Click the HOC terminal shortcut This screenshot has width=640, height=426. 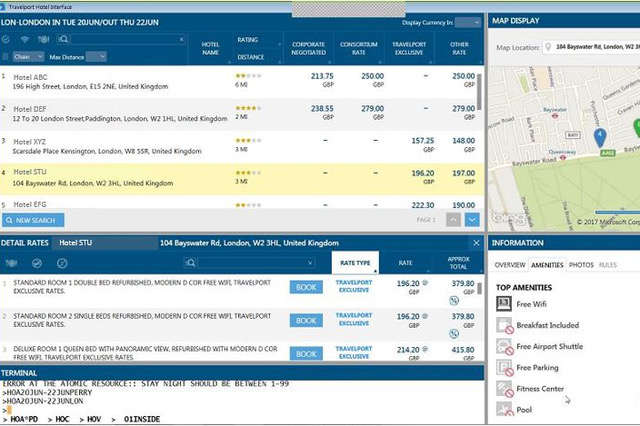(62, 419)
